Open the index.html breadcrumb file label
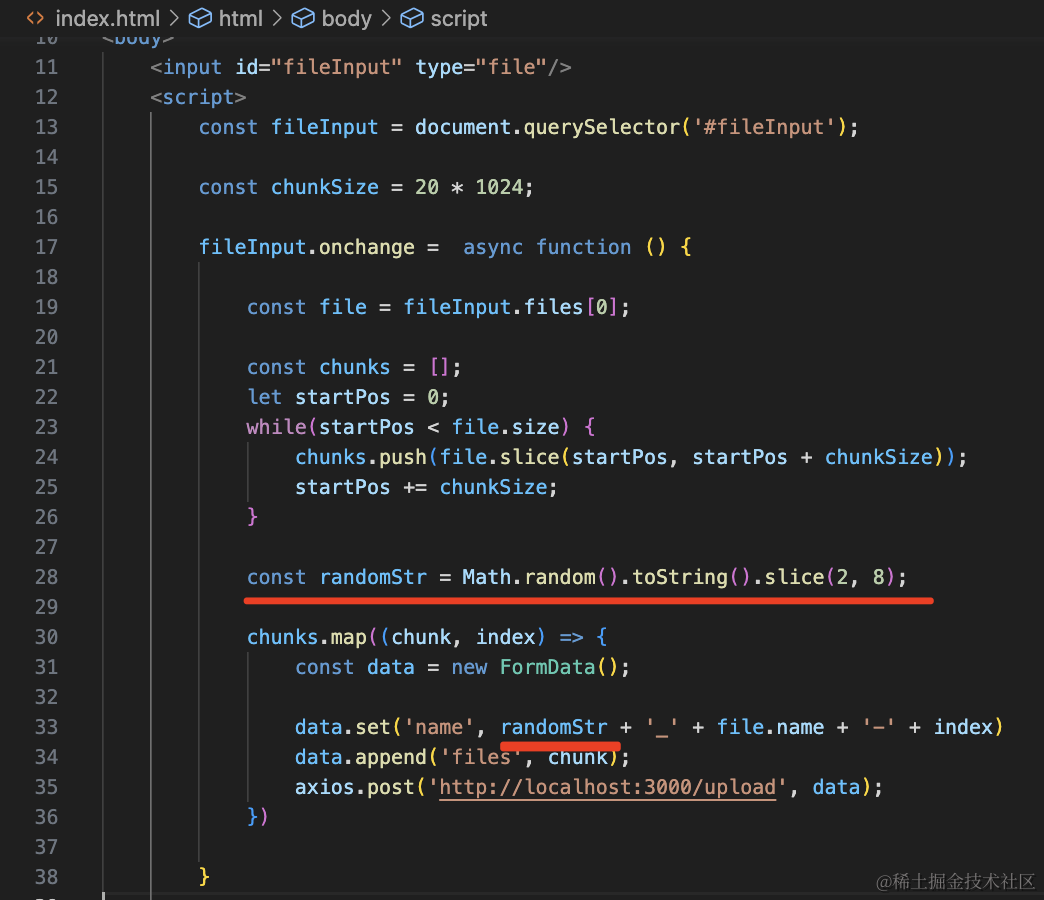The width and height of the screenshot is (1044, 900). (104, 18)
